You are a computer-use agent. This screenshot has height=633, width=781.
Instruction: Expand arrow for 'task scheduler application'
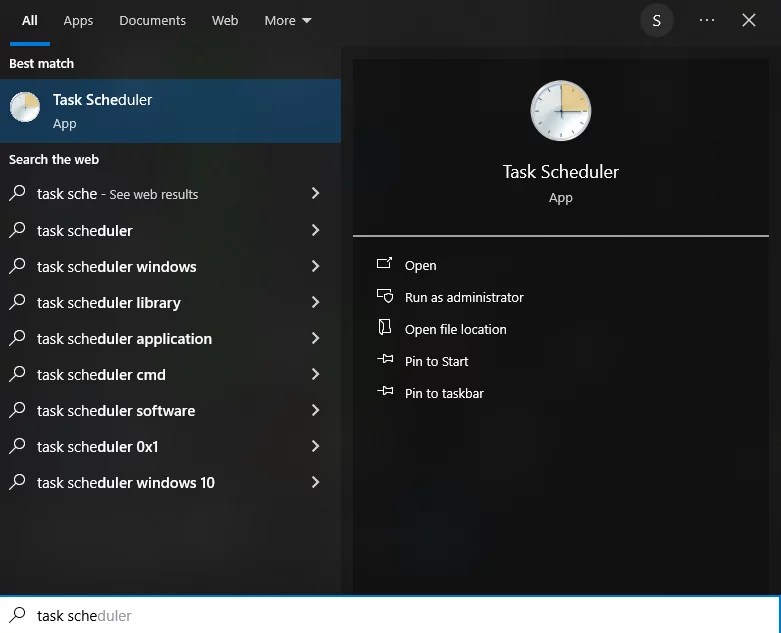coord(315,338)
